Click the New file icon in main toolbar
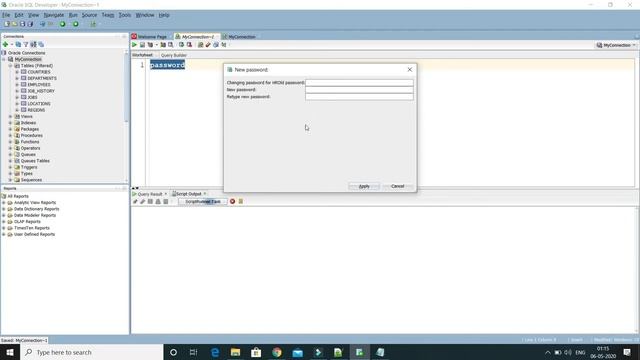The width and height of the screenshot is (640, 360). 7,24
